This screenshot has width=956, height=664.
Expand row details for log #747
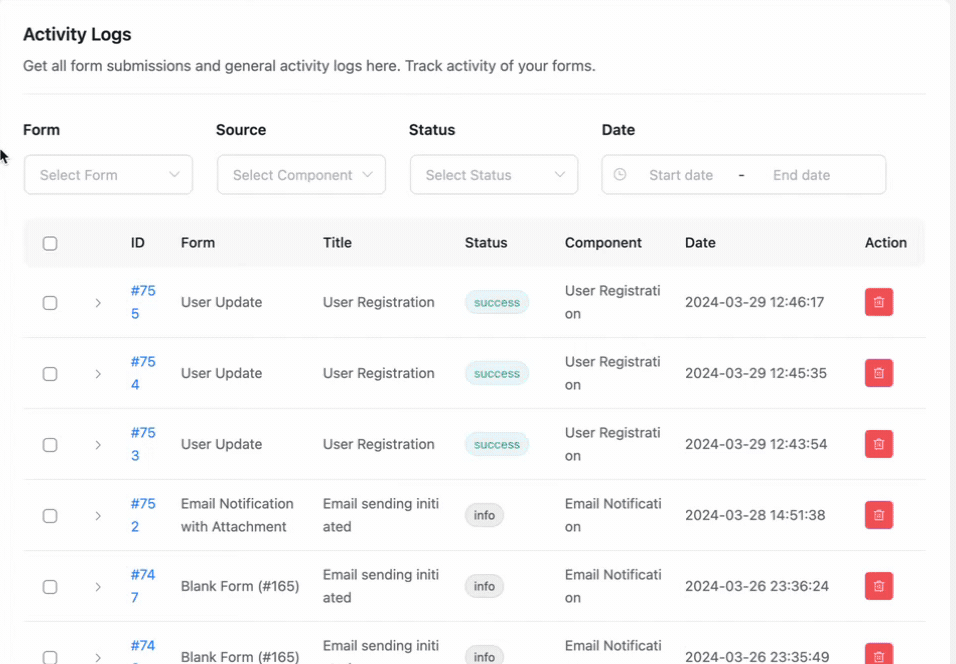(98, 587)
